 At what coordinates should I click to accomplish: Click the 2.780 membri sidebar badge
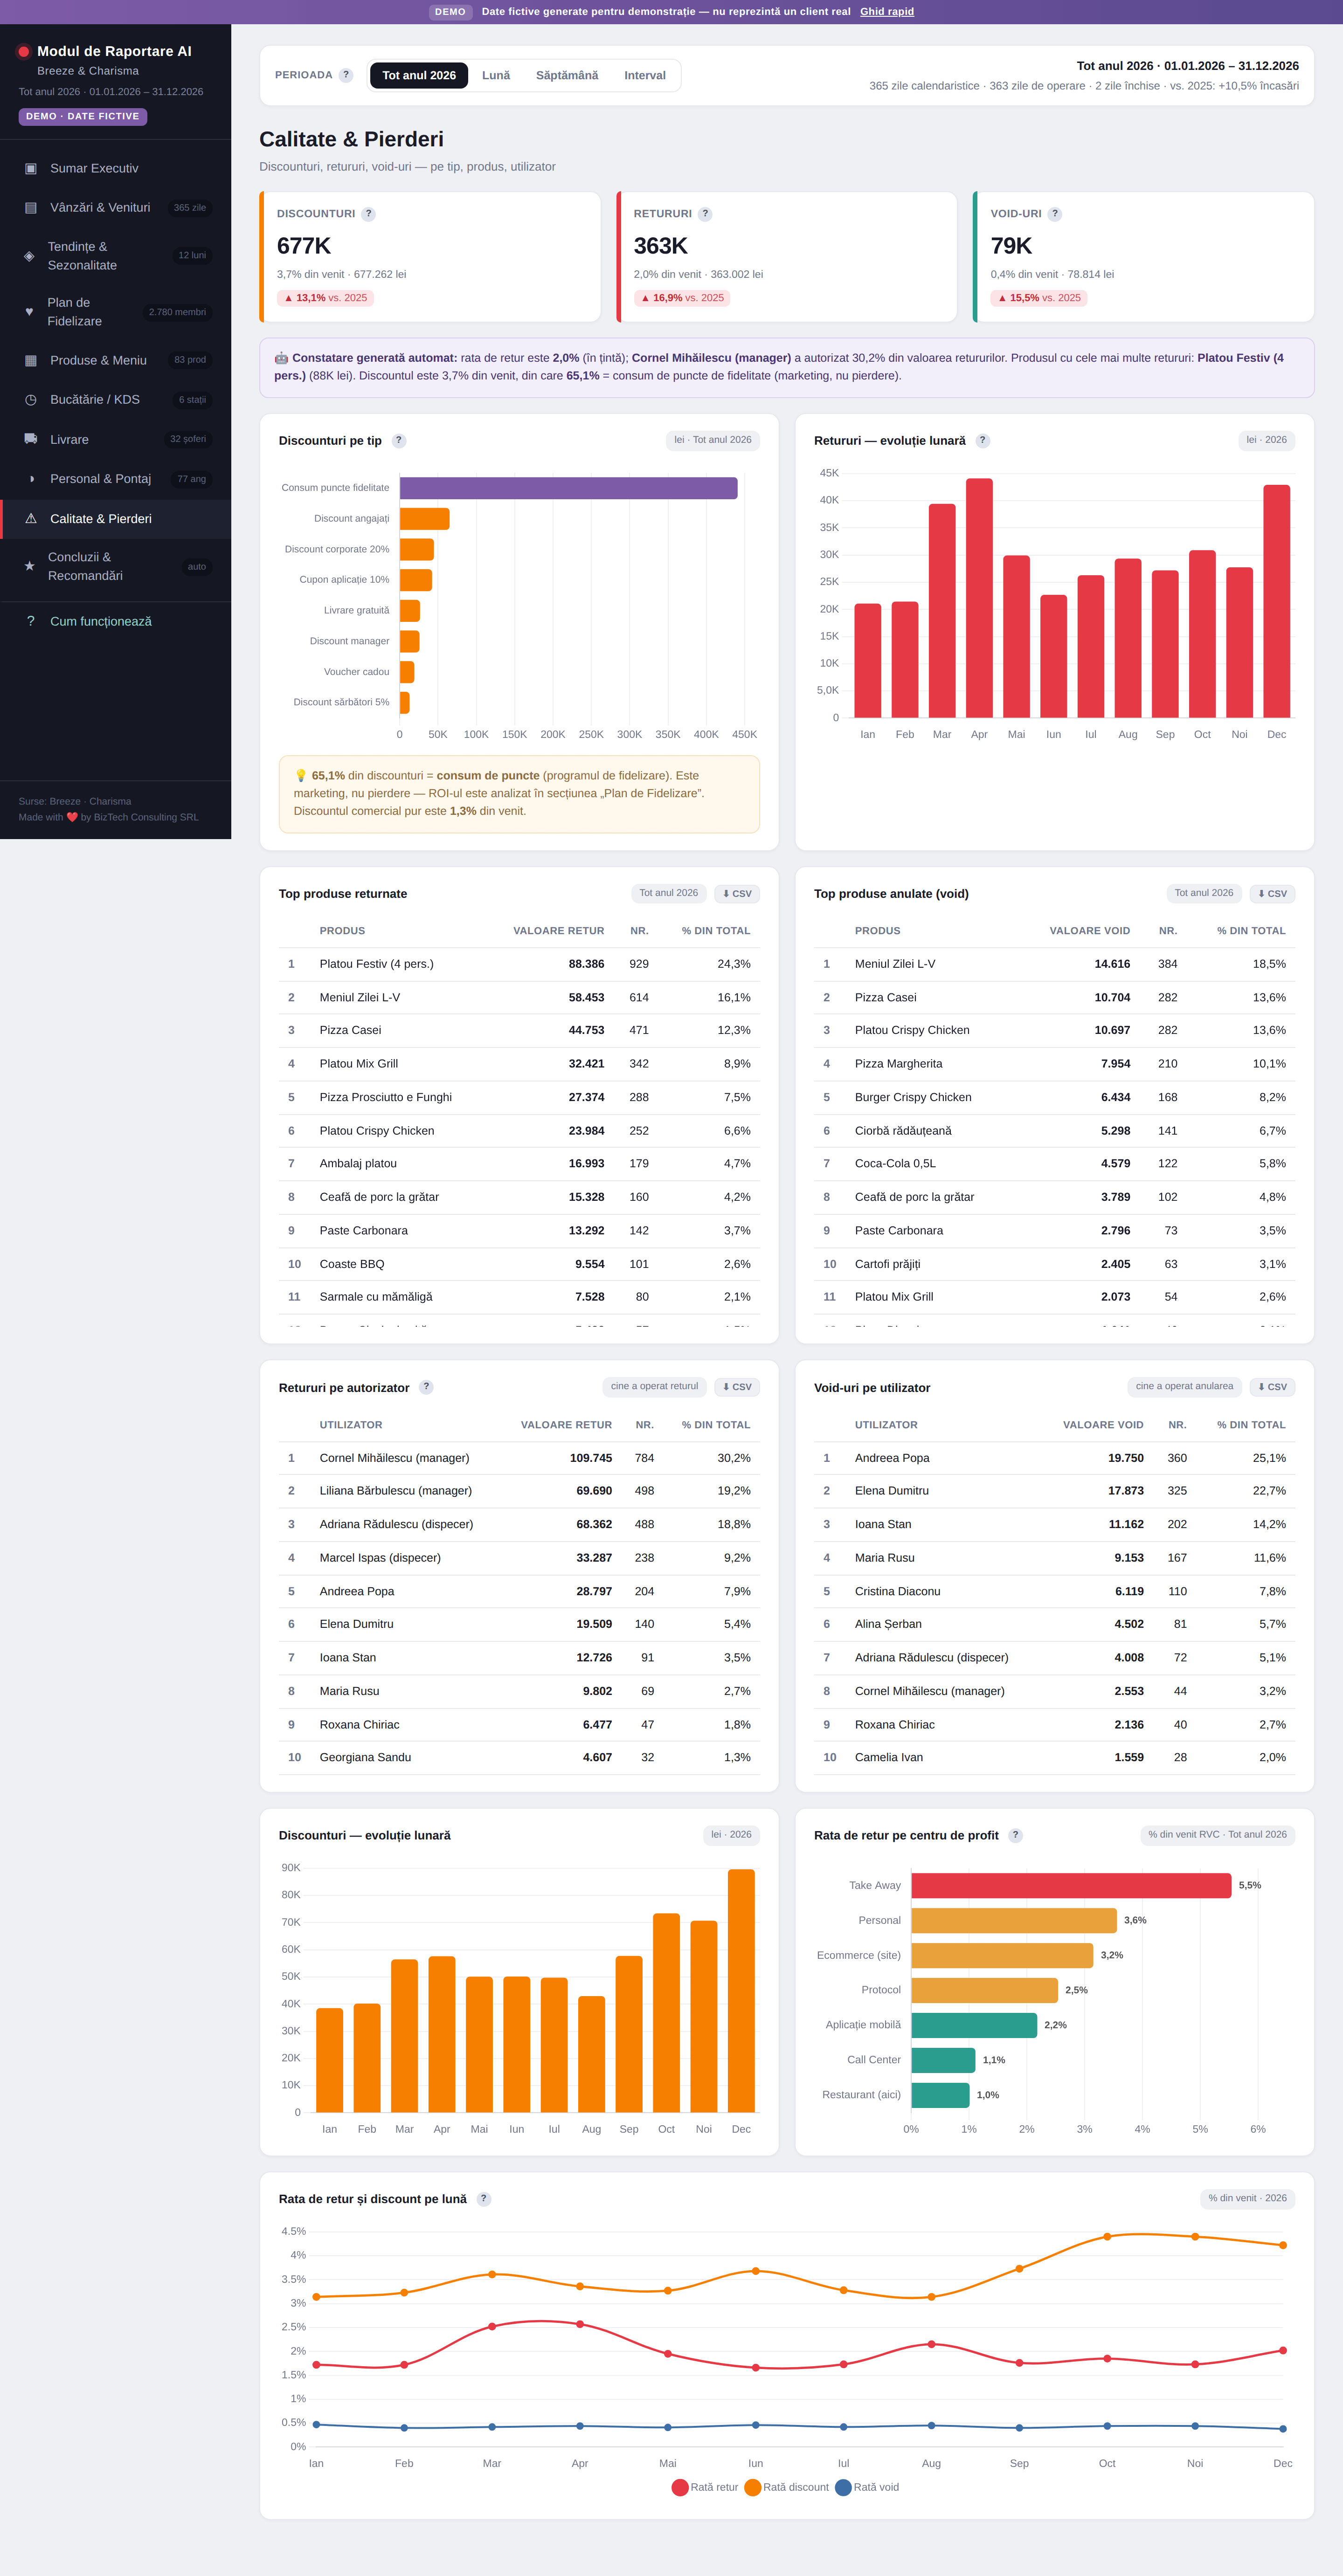tap(177, 312)
